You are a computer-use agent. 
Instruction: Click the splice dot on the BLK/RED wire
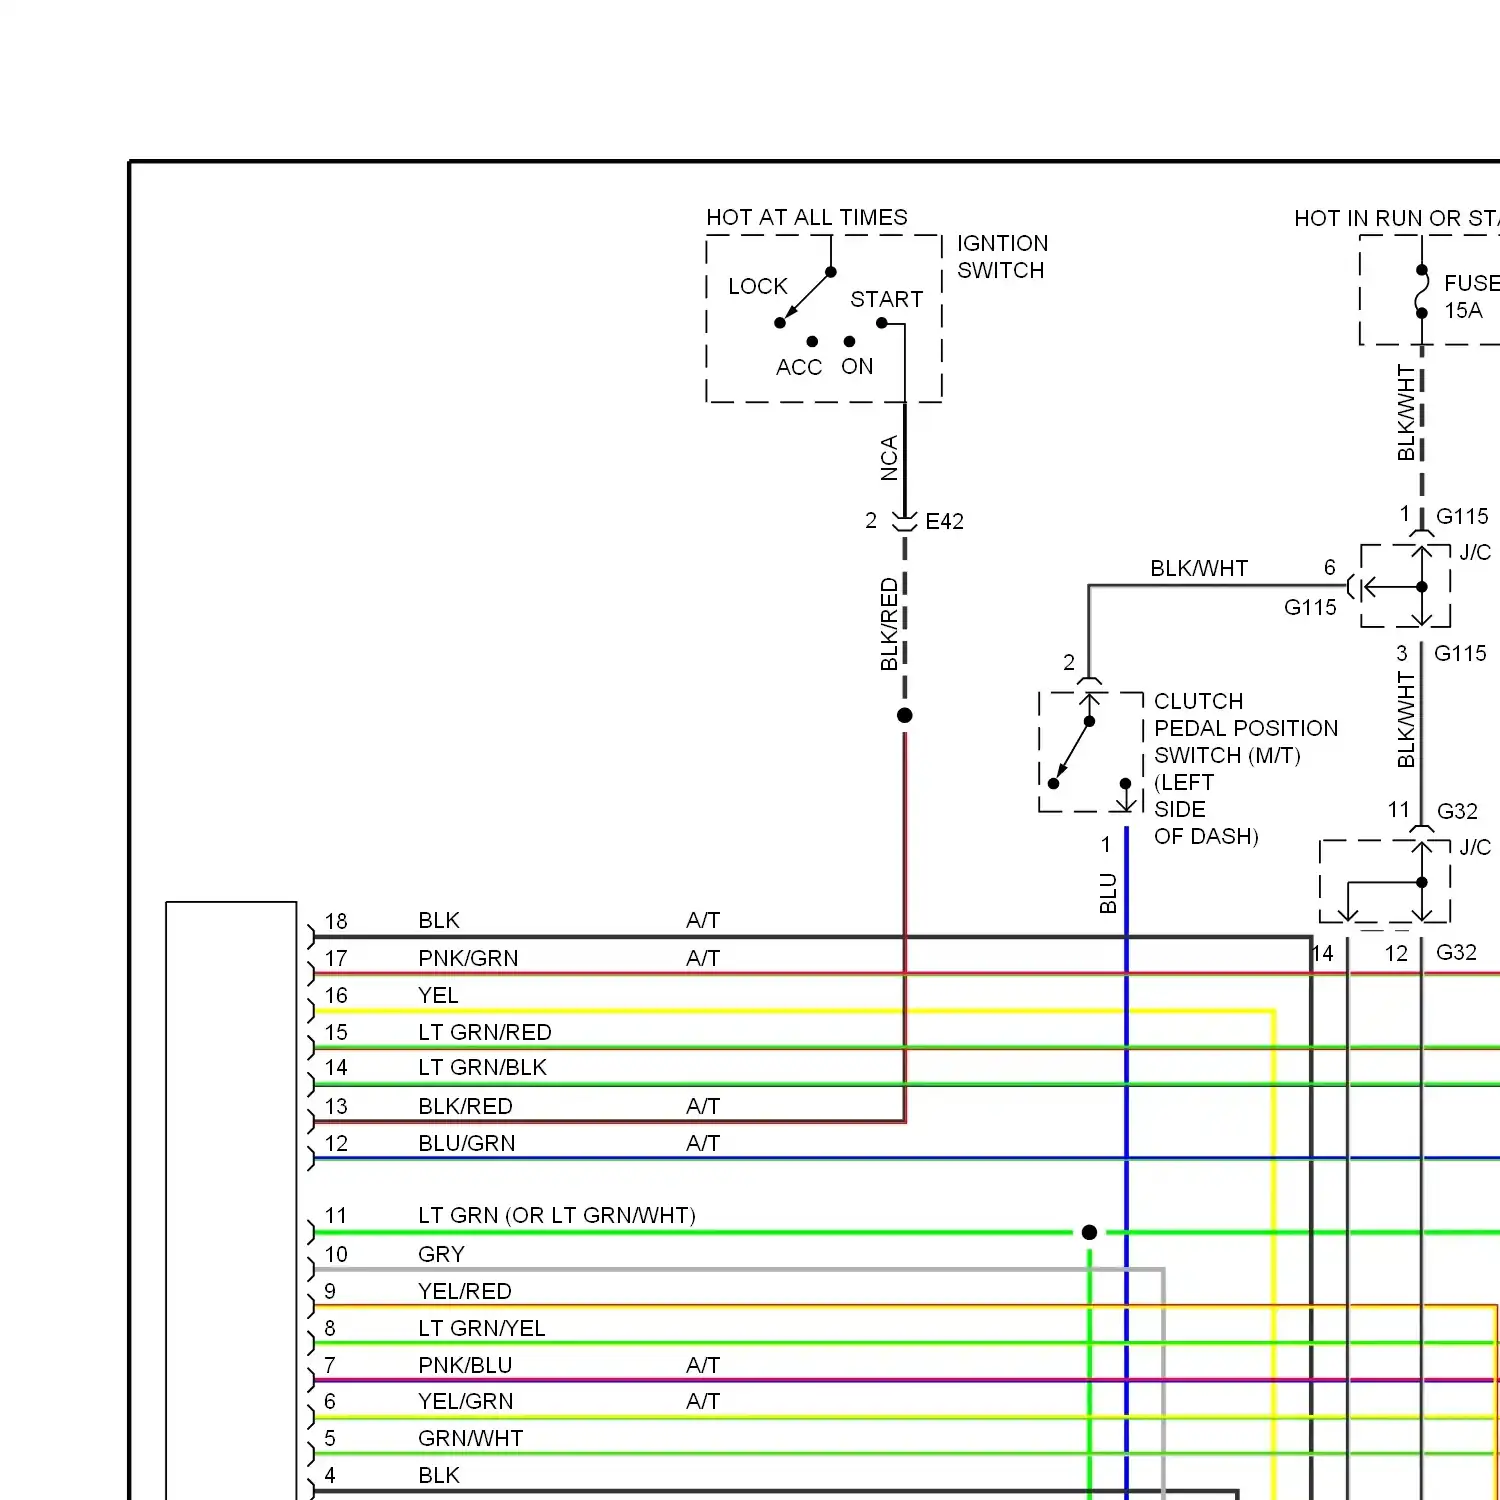[x=905, y=715]
